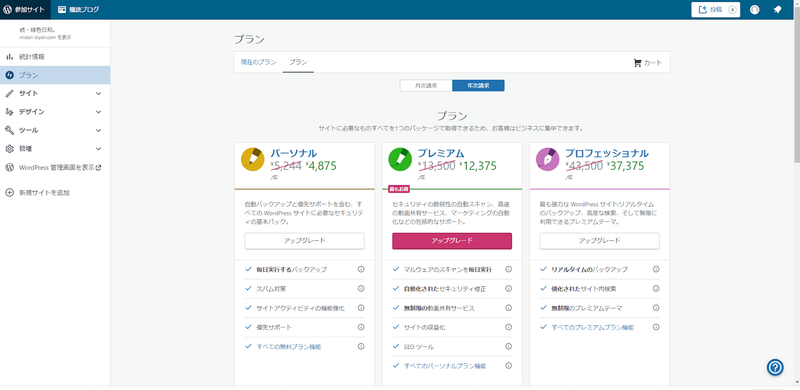Show info for サイトアクティビティの機能強化
The width and height of the screenshot is (800, 390).
point(361,308)
